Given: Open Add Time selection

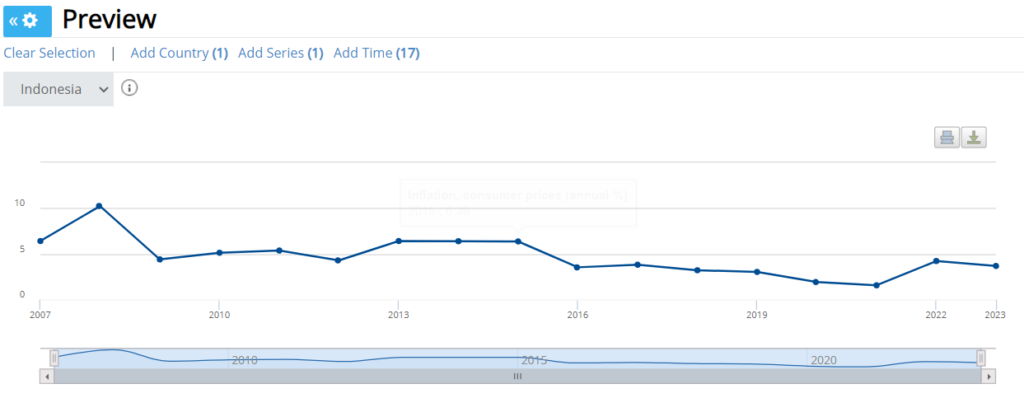Looking at the screenshot, I should pyautogui.click(x=376, y=54).
